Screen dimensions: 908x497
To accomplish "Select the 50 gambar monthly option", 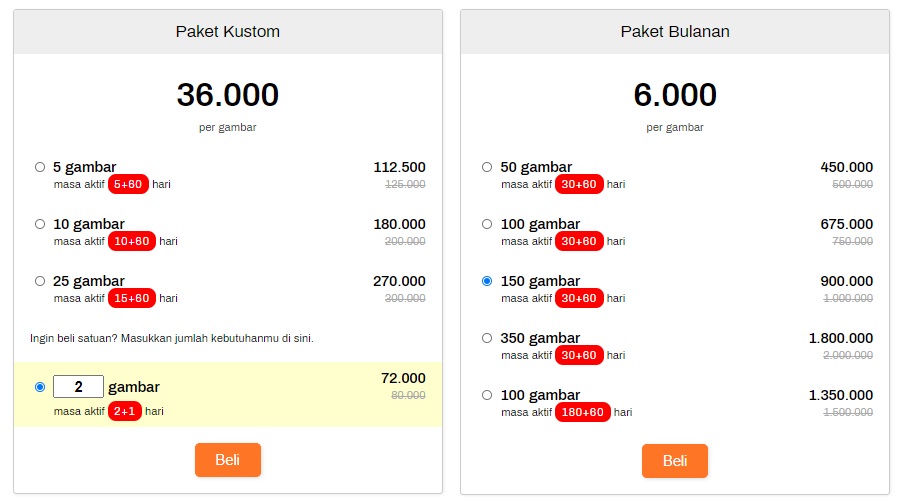I will (486, 167).
